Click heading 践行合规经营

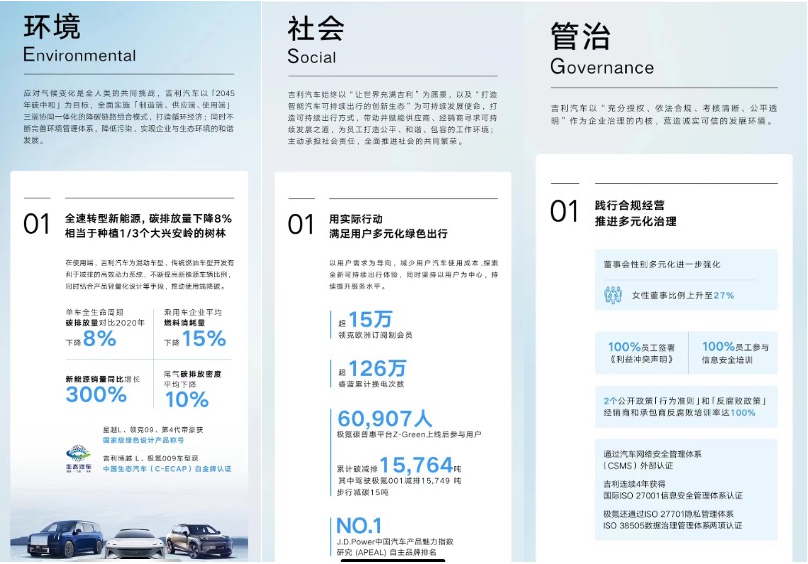coord(630,205)
